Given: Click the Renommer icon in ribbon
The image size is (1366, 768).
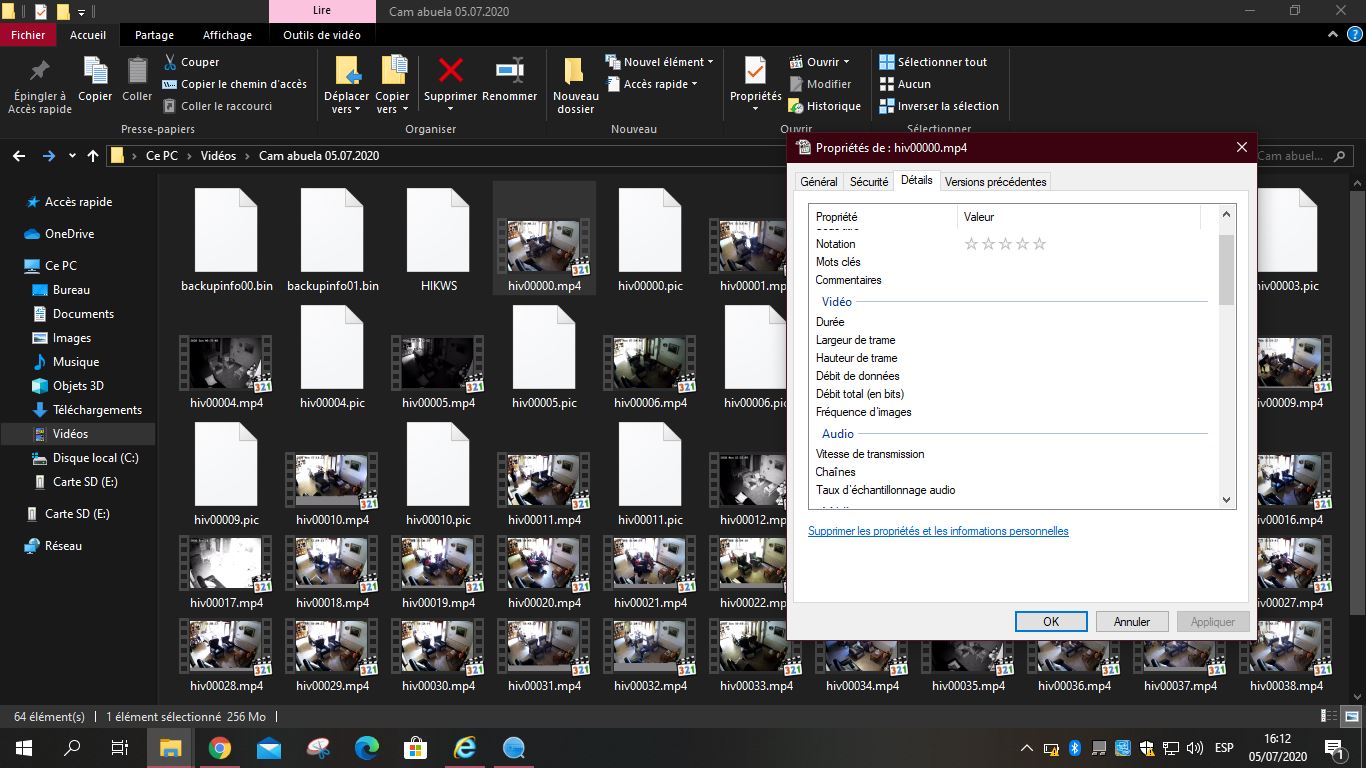Looking at the screenshot, I should 510,71.
